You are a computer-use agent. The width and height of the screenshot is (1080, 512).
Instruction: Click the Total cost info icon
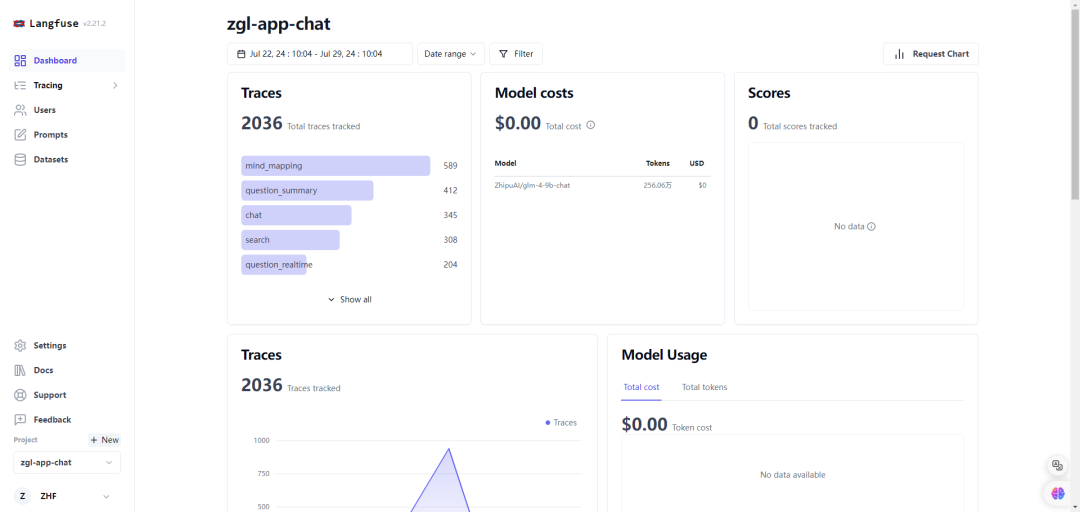[x=590, y=125]
